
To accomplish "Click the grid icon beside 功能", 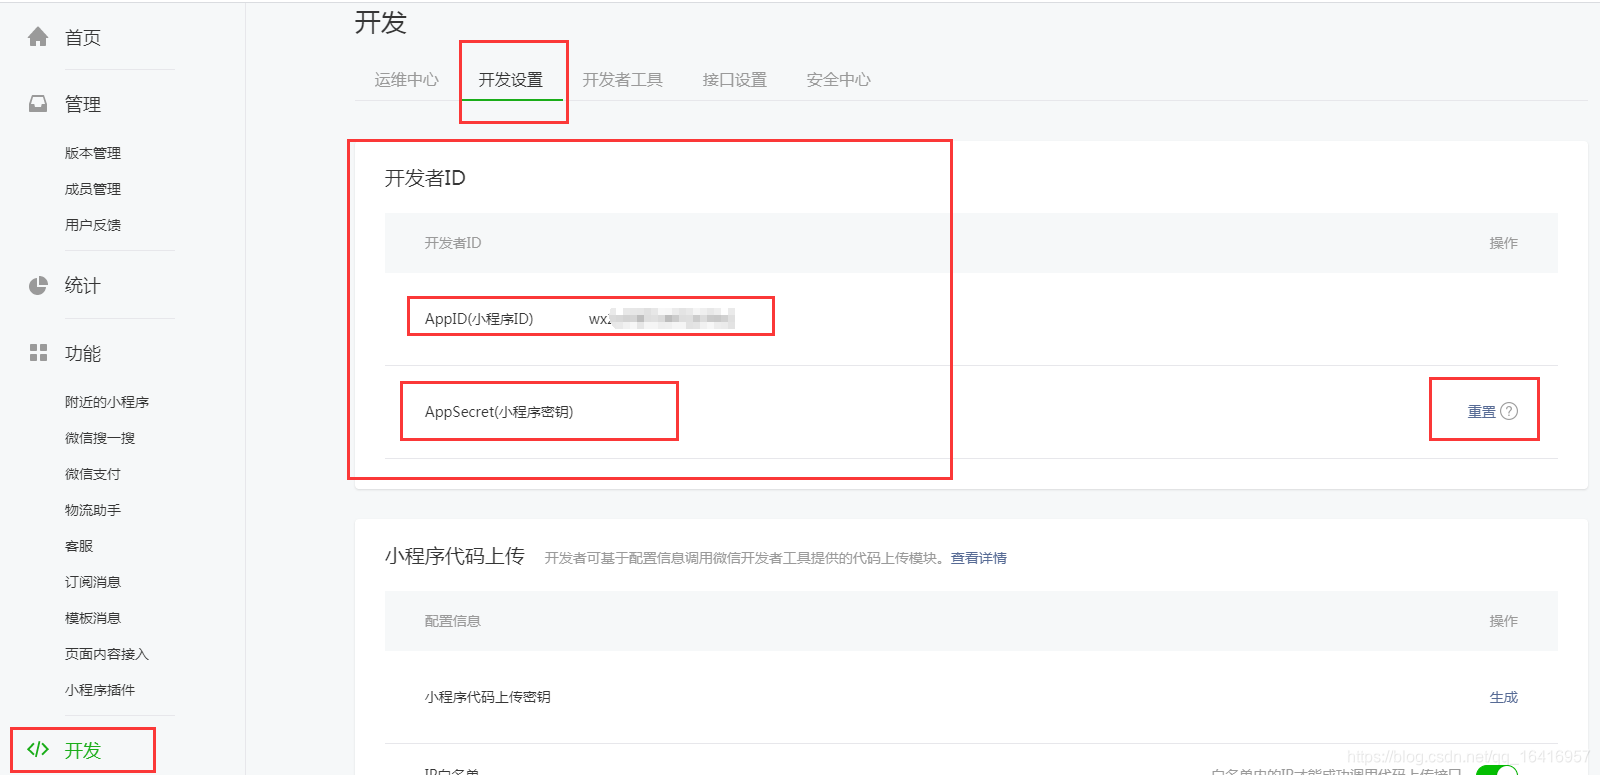I will [x=38, y=353].
